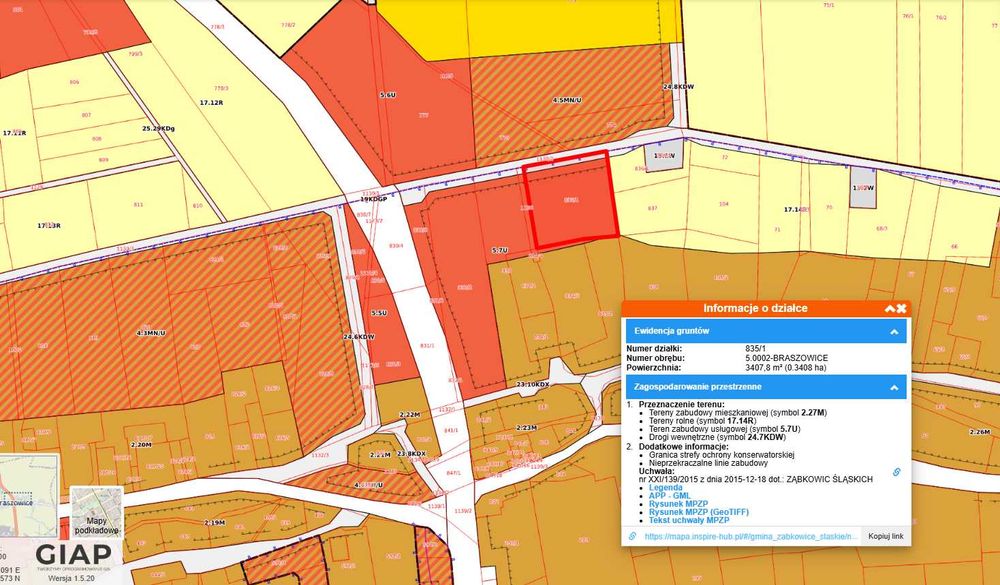Viewport: 1000px width, 585px height.
Task: Click the Drogi wewnętrzne (symbol 24.7KDW) entry
Action: click(x=717, y=438)
